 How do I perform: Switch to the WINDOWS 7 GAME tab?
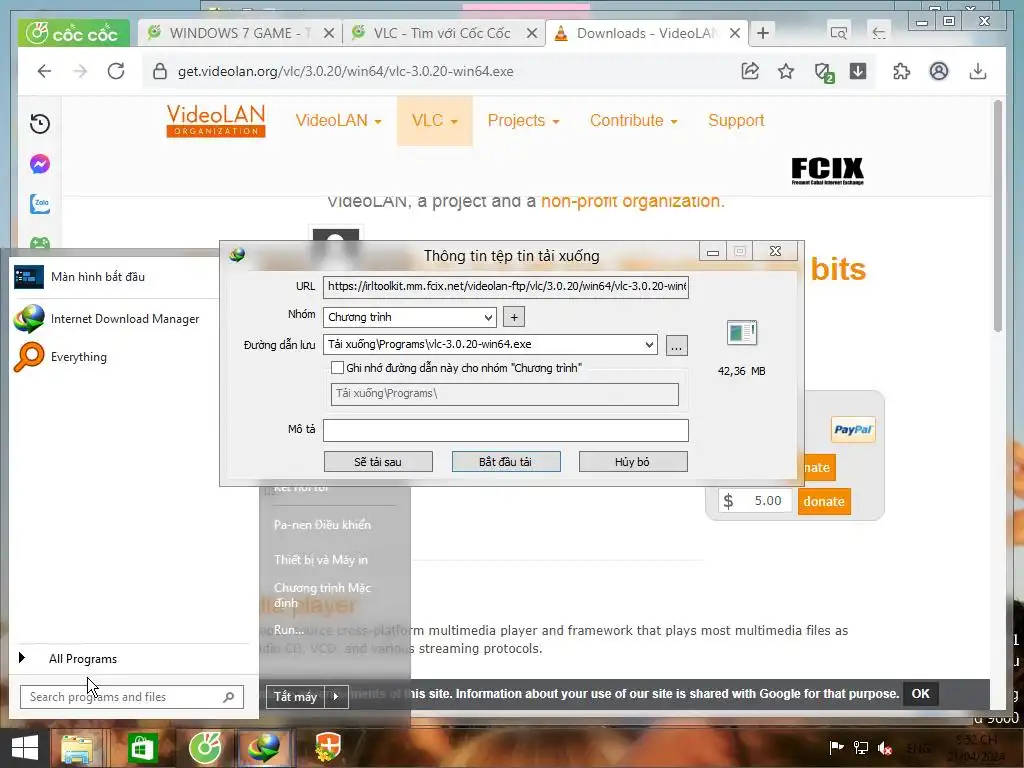click(240, 33)
